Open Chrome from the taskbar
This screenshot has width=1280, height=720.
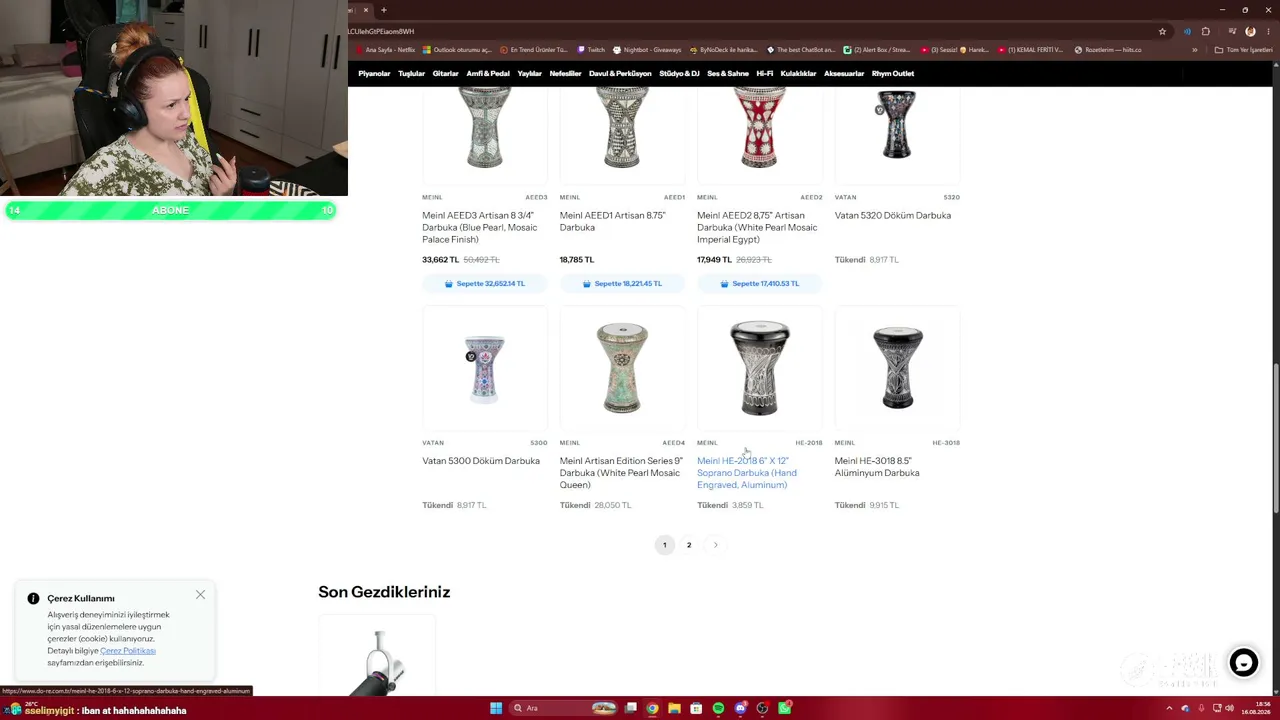[652, 708]
